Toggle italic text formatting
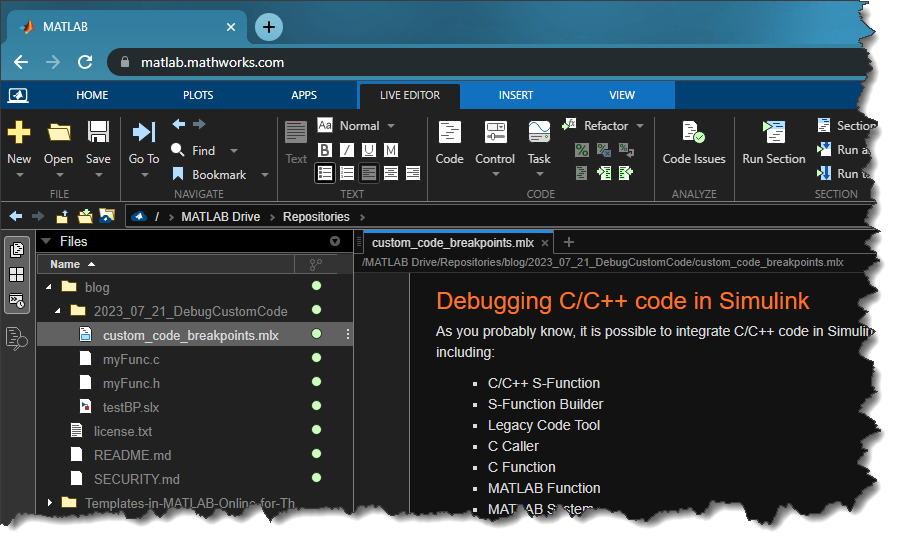Image resolution: width=902 pixels, height=547 pixels. (347, 150)
